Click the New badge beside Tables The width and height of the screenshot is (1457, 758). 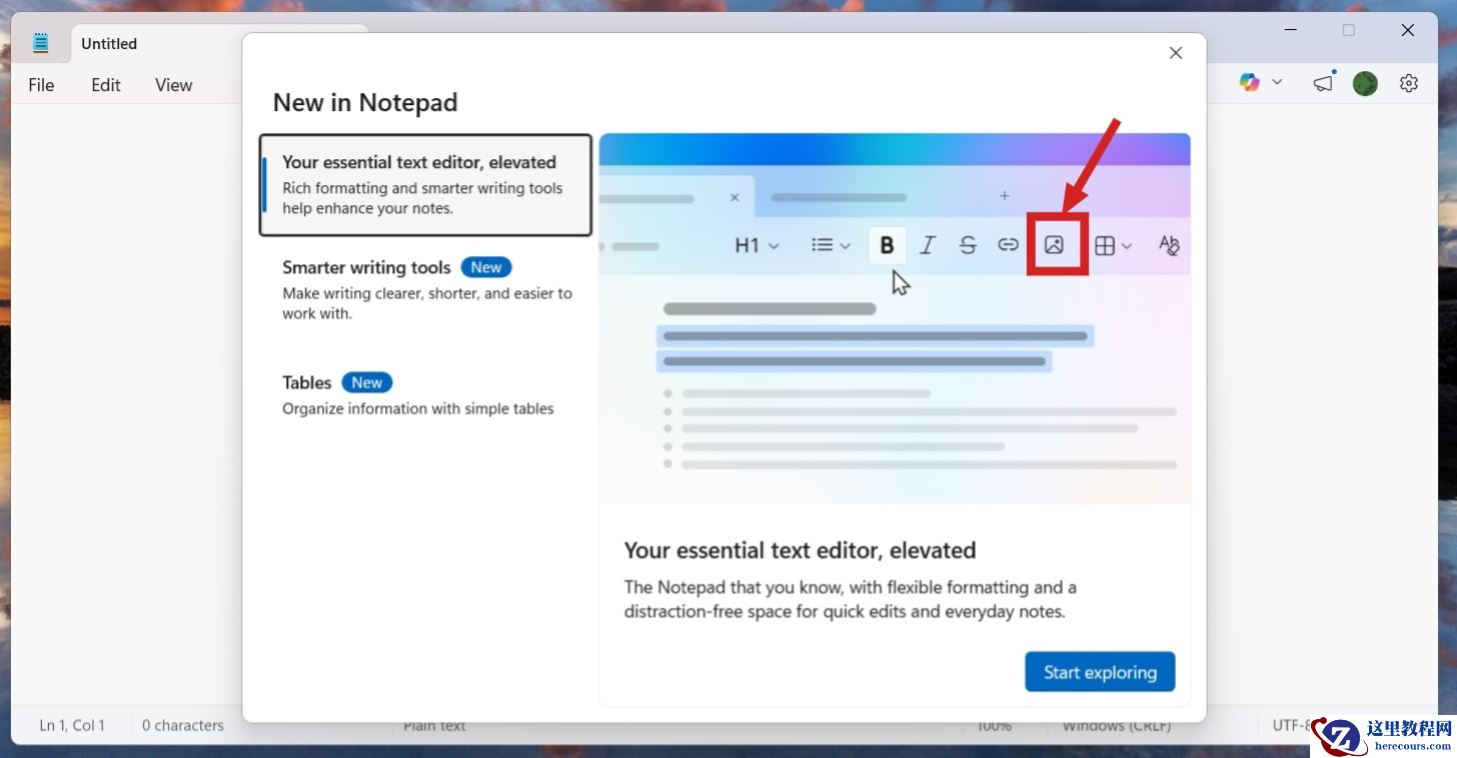point(367,382)
